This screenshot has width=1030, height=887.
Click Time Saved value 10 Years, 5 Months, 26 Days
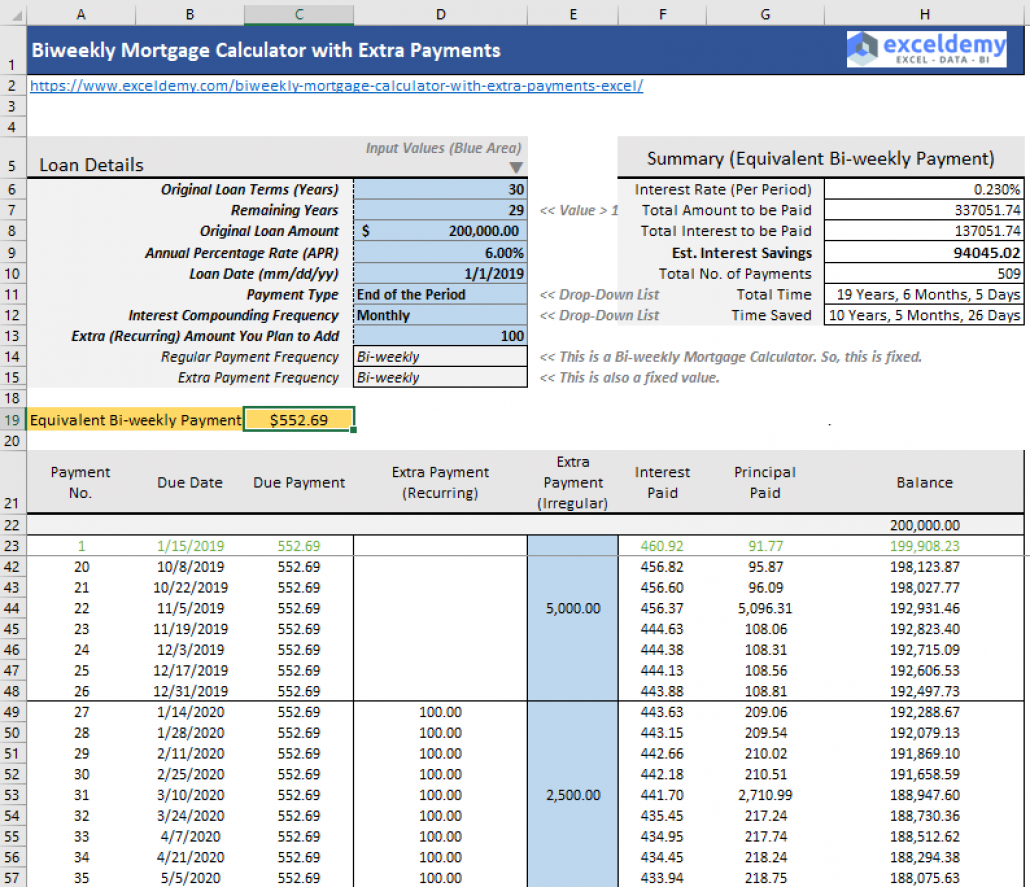[924, 315]
